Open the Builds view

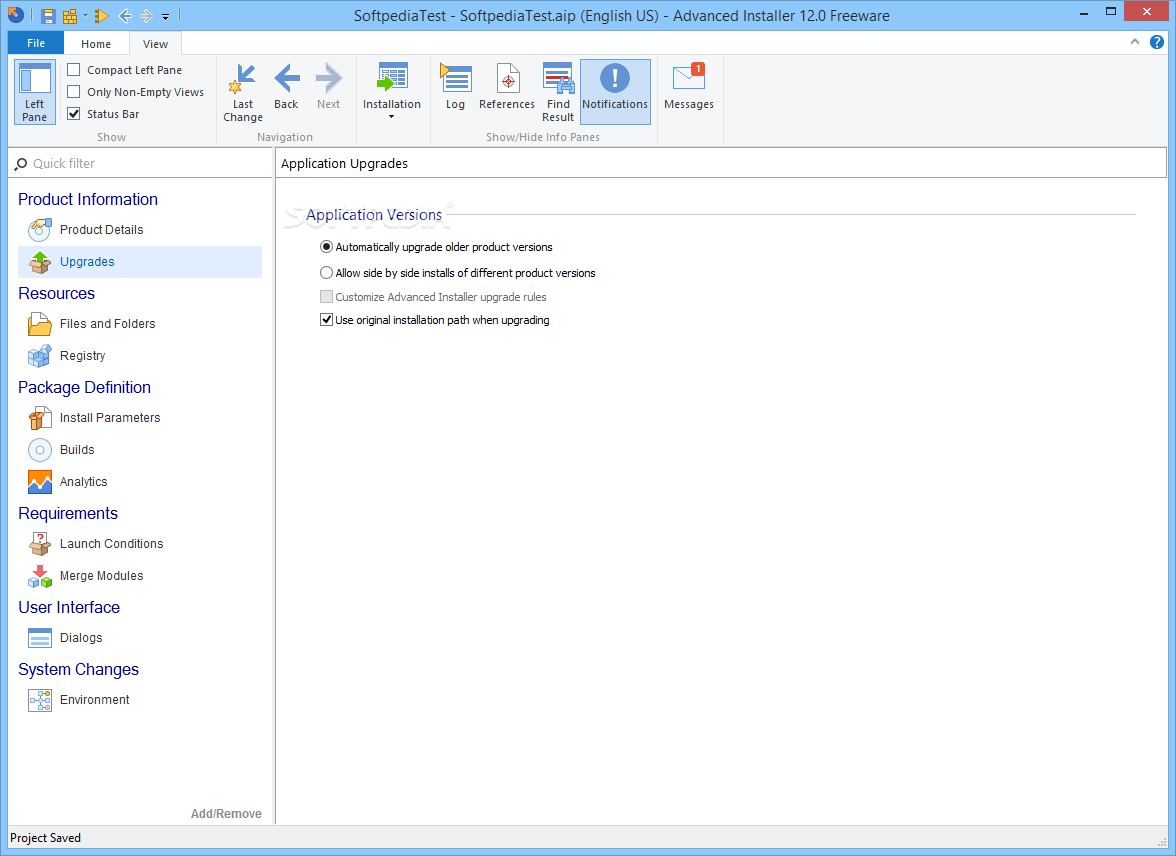[140, 449]
